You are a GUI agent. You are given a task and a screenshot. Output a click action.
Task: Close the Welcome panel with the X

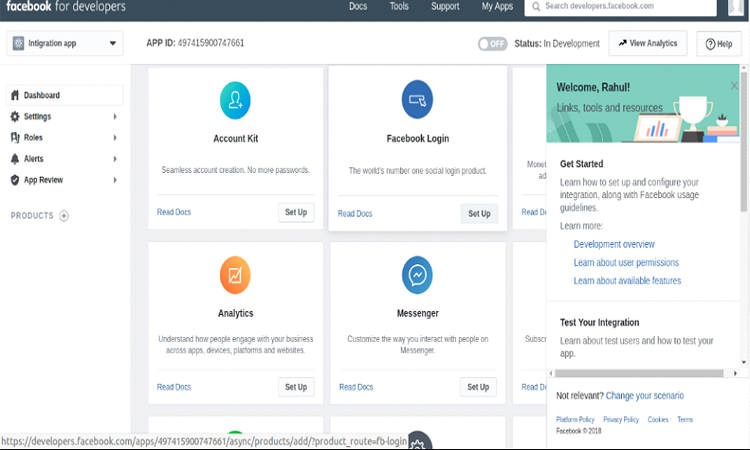coord(734,86)
